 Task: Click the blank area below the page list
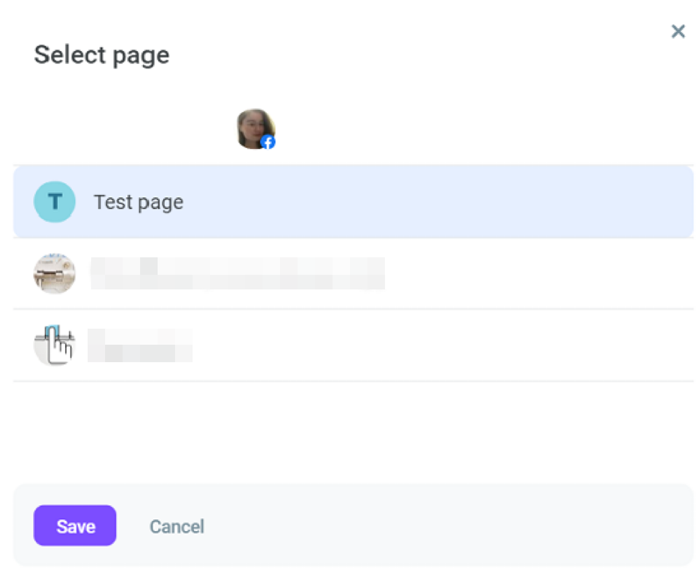353,432
